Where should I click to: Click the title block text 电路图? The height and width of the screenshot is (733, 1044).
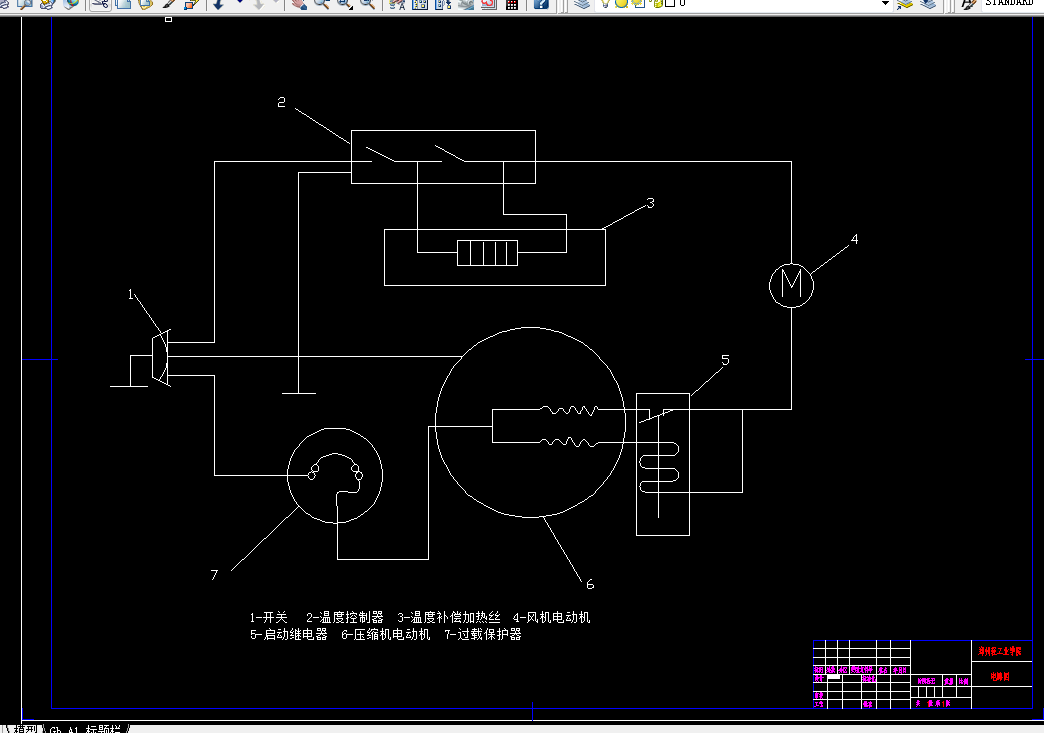point(1000,676)
